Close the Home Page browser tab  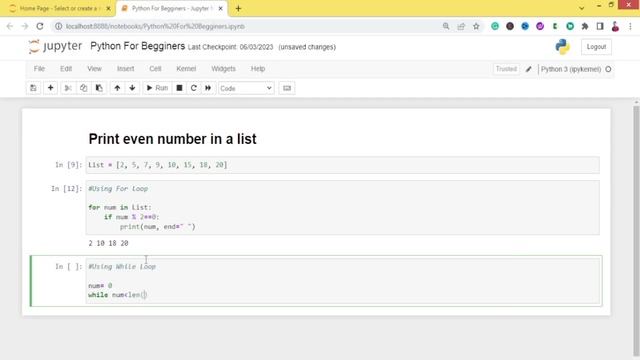pos(108,9)
